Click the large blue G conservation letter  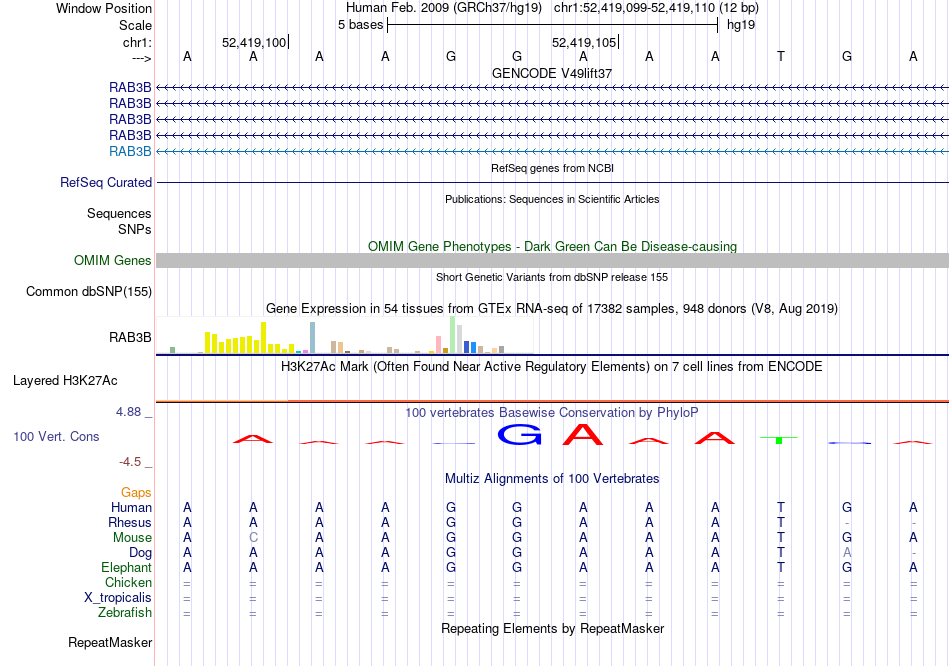click(x=519, y=435)
